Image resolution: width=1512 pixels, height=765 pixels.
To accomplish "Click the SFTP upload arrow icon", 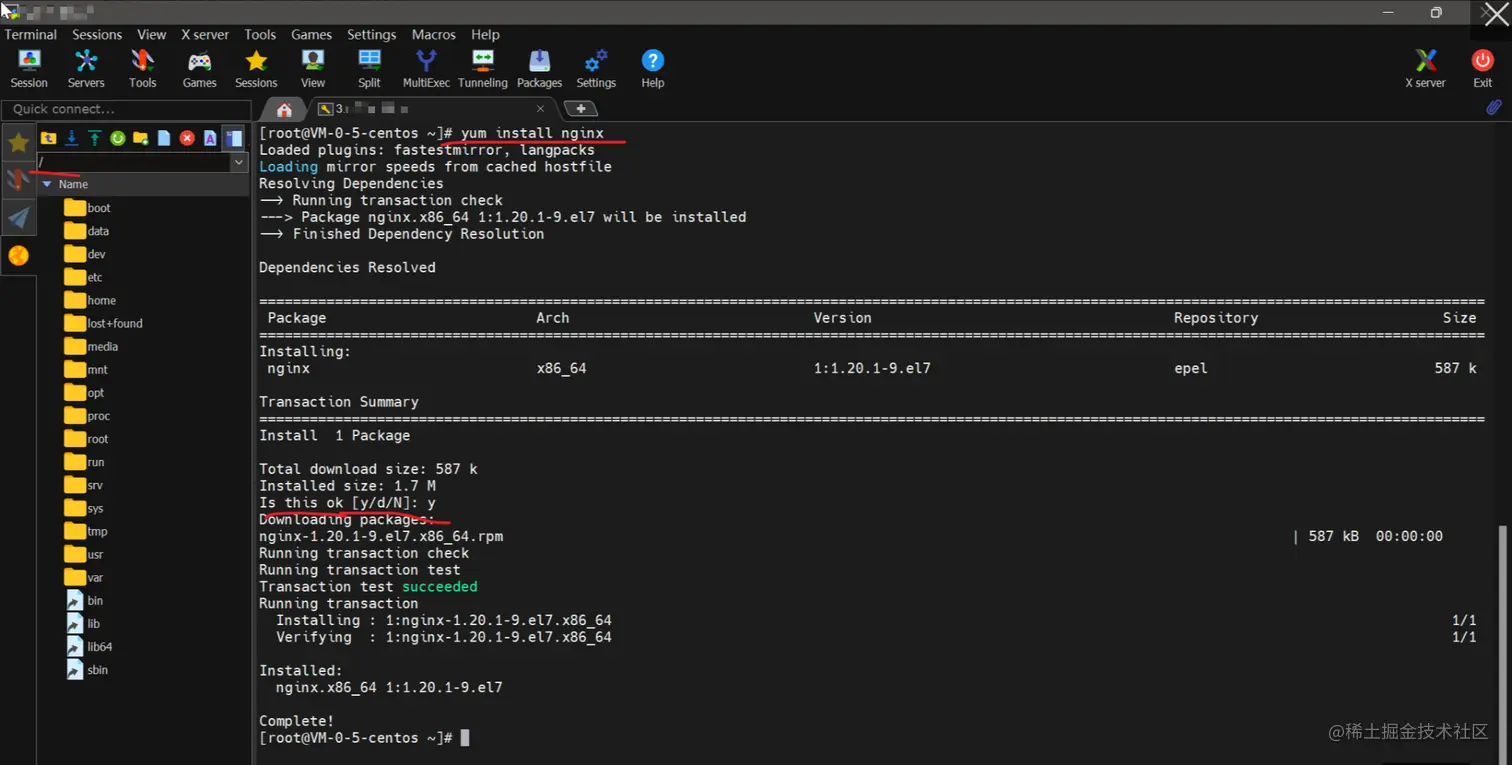I will 94,138.
